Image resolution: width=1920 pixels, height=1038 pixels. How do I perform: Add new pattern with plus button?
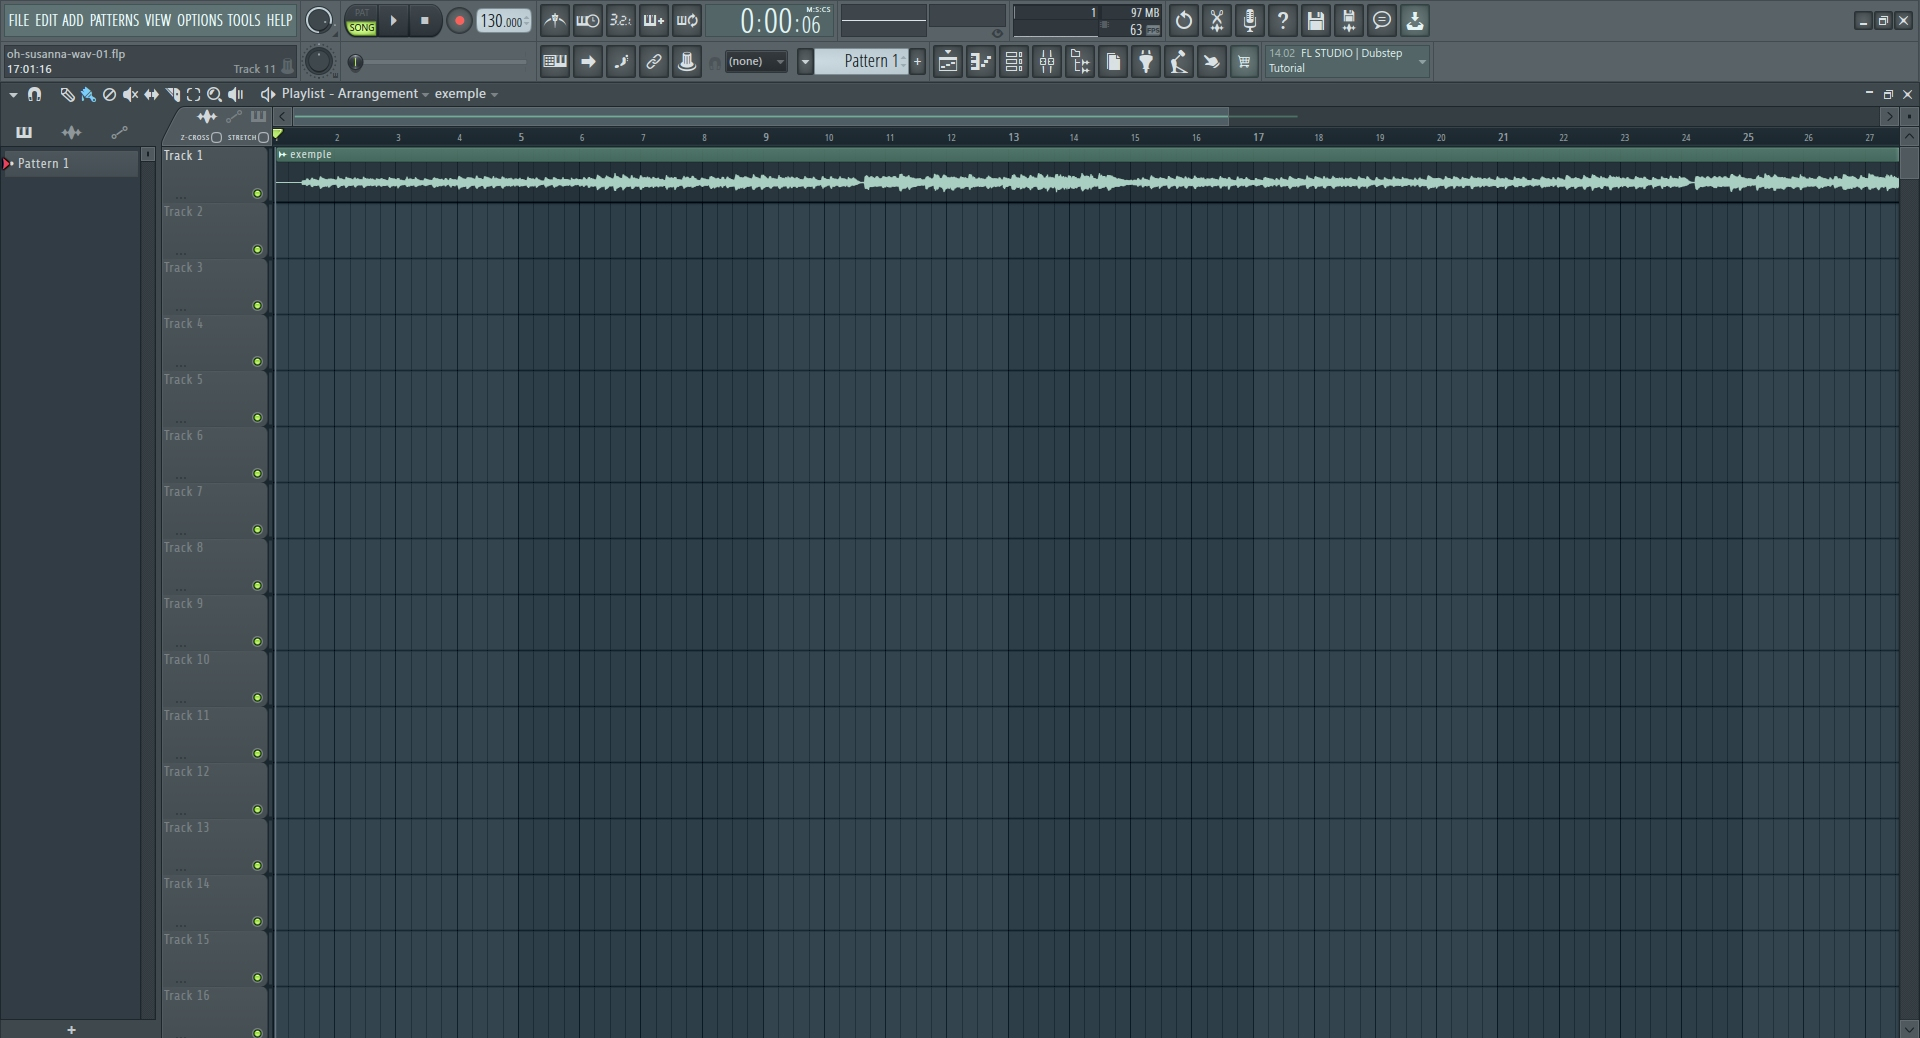917,62
